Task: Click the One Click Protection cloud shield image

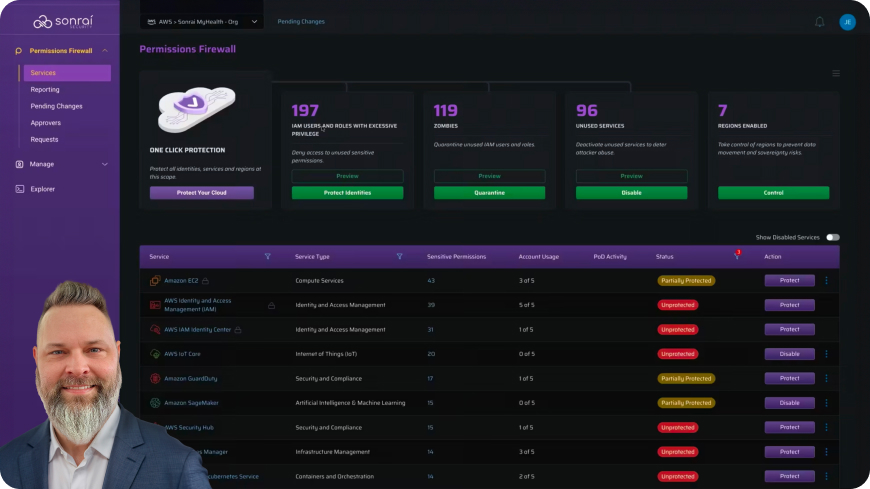Action: 196,109
